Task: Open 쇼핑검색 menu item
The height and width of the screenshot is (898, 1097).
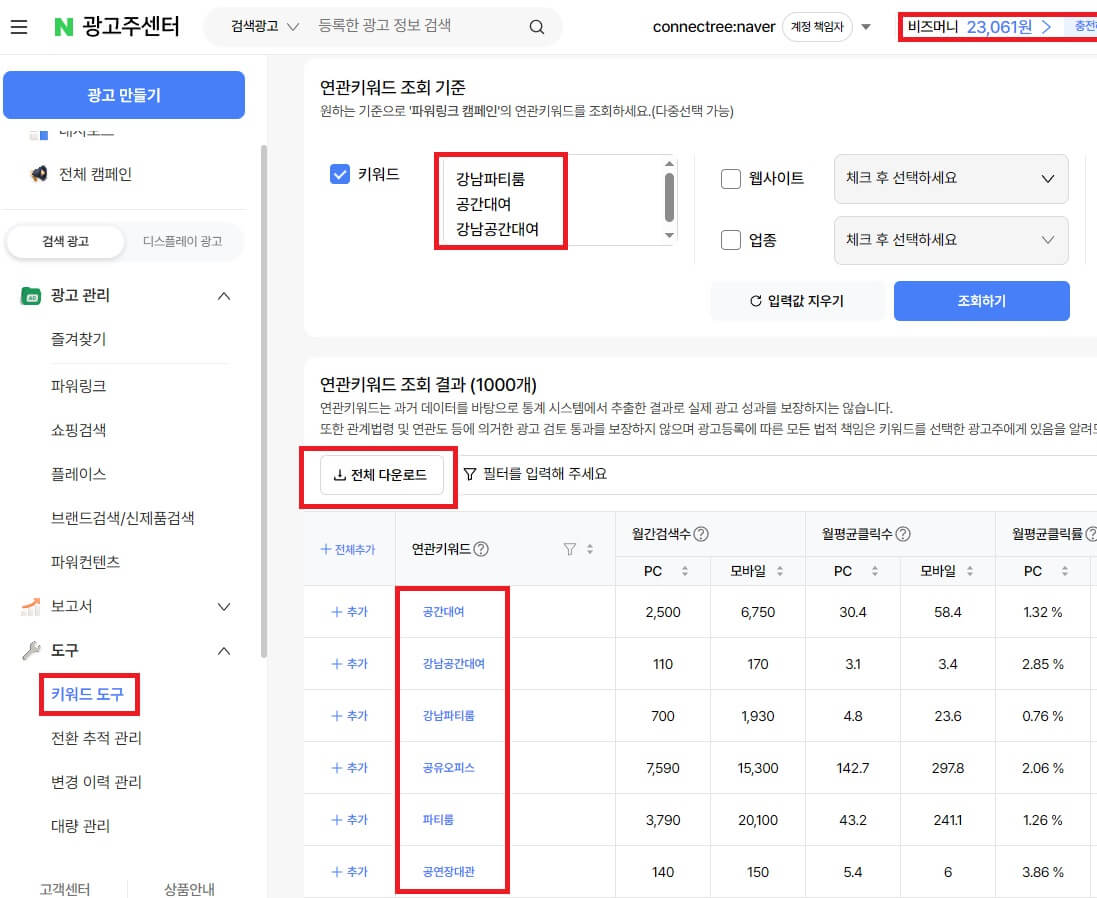Action: 78,429
